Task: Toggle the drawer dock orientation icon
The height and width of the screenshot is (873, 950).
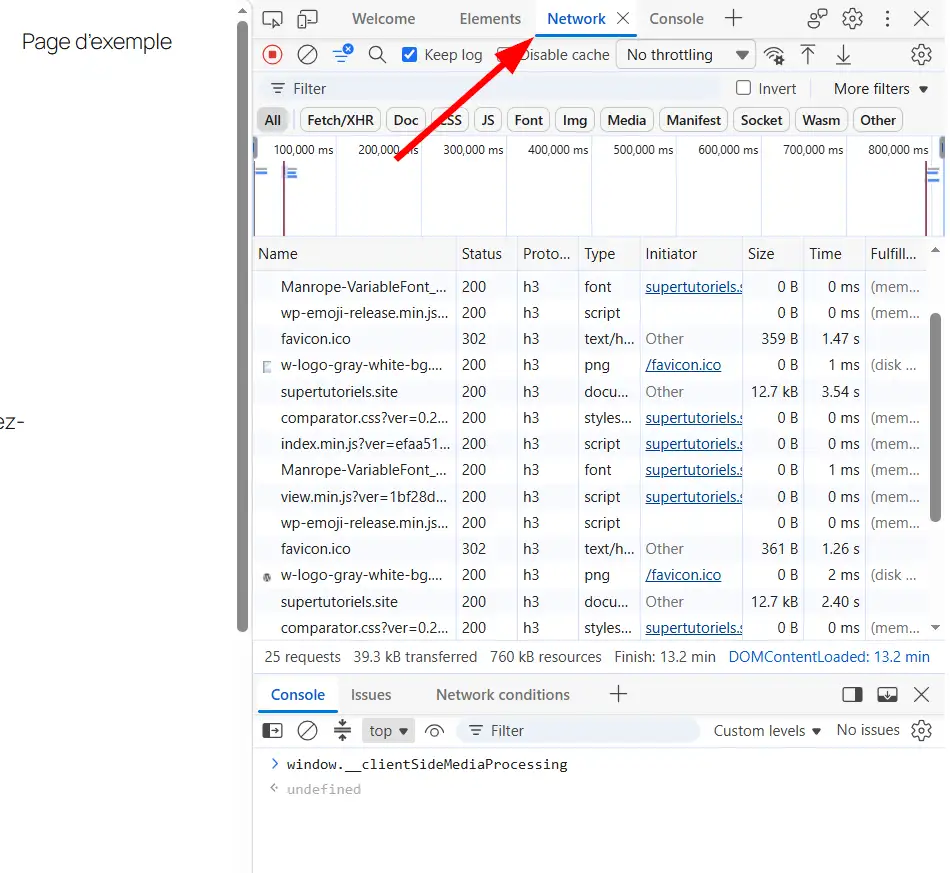Action: [852, 694]
